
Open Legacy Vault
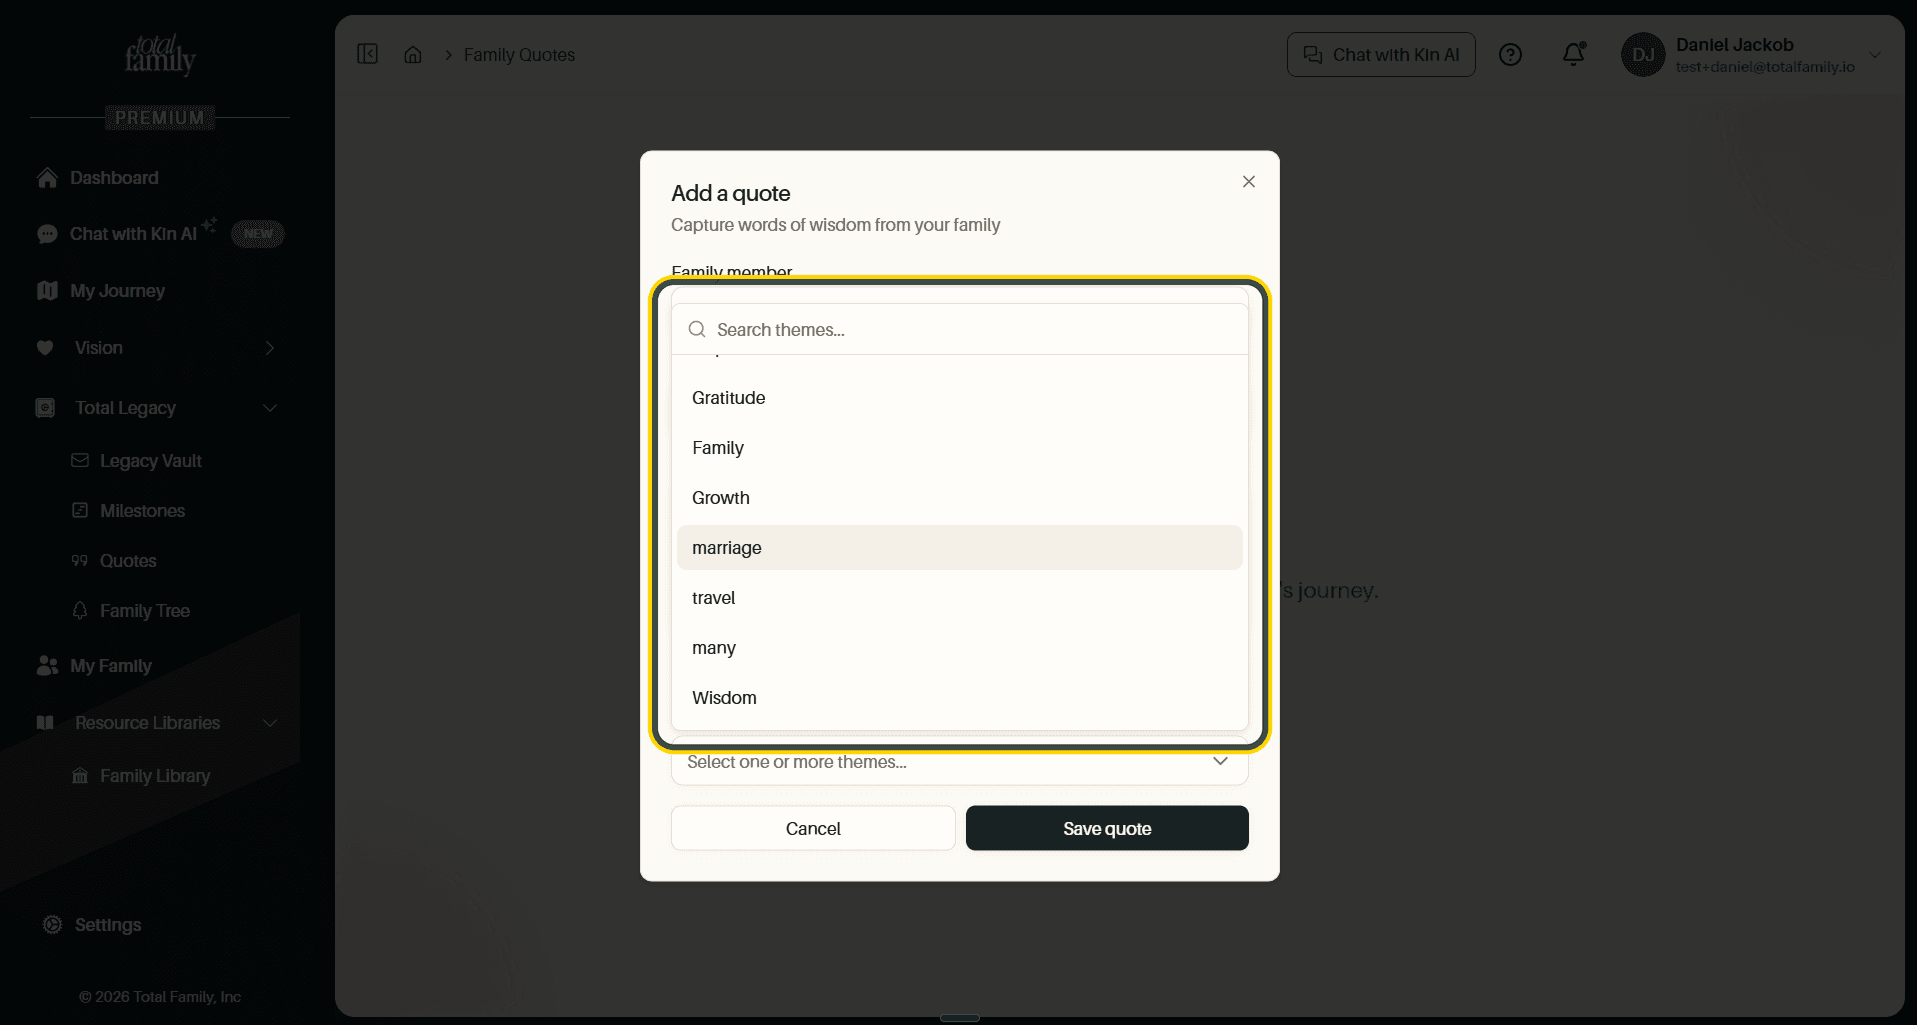click(150, 461)
